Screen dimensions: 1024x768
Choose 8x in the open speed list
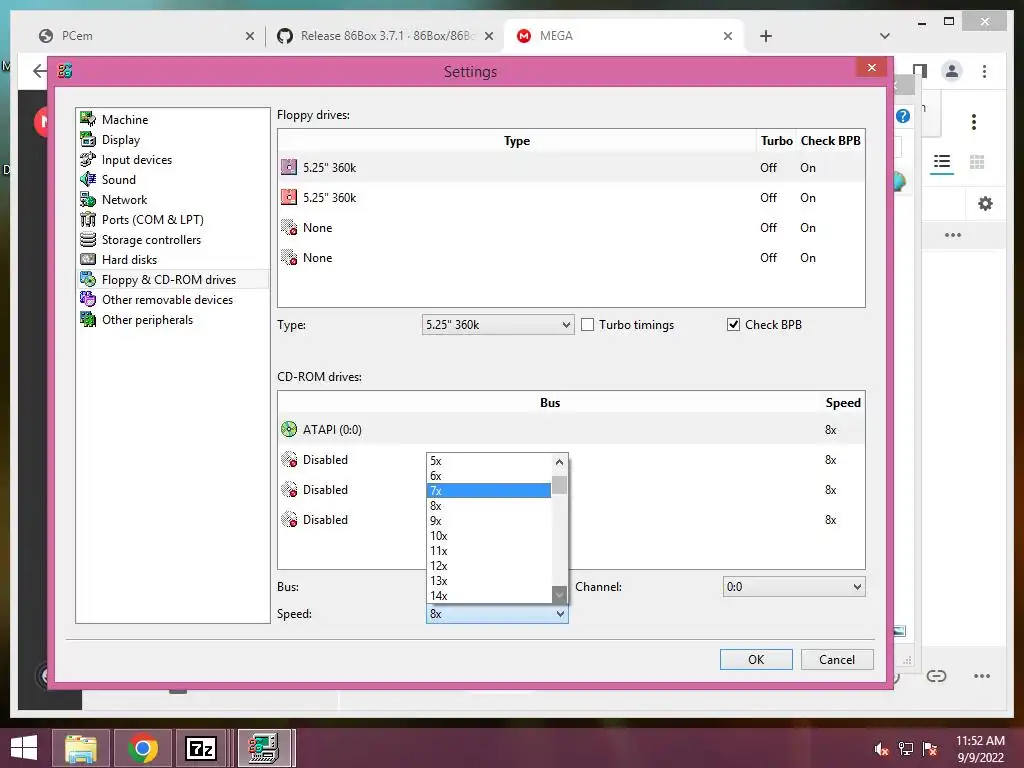[489, 506]
